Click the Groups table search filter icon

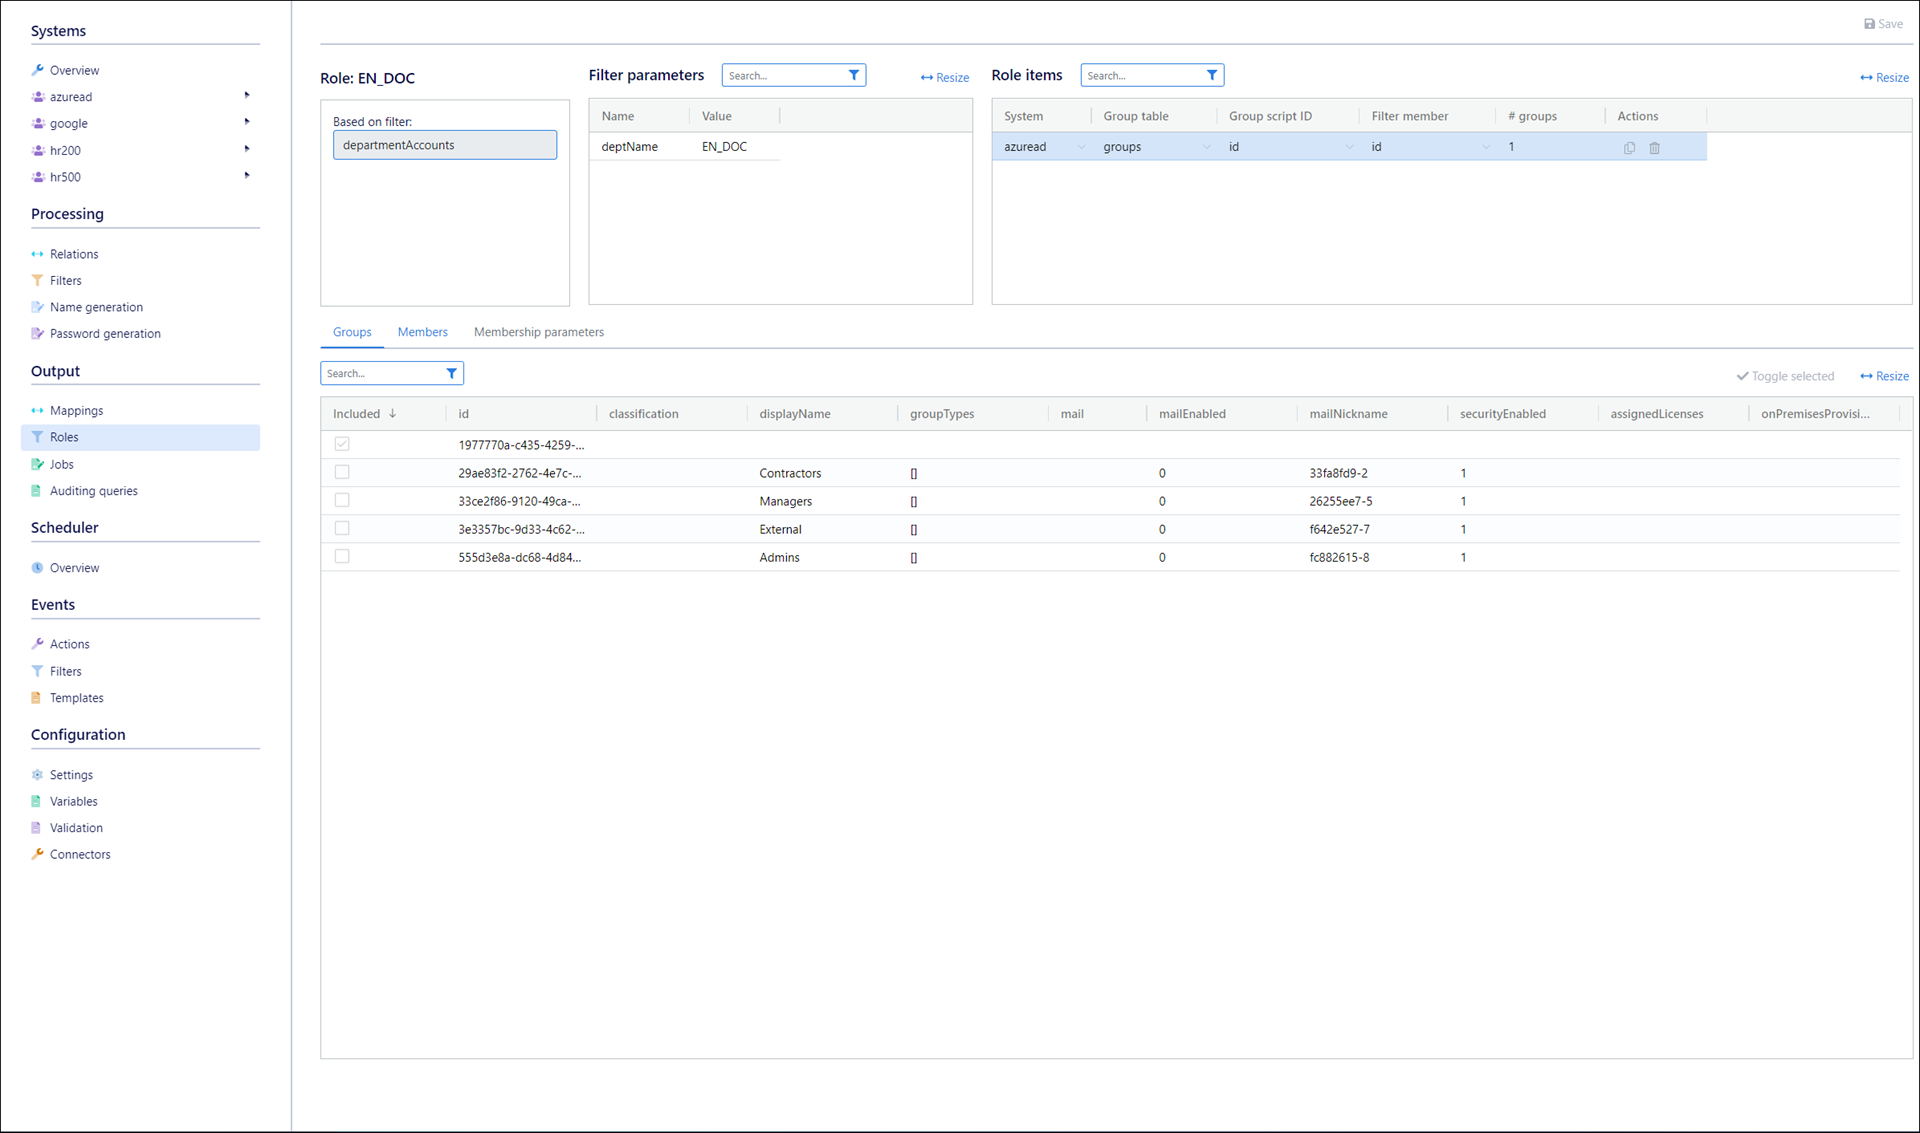451,373
